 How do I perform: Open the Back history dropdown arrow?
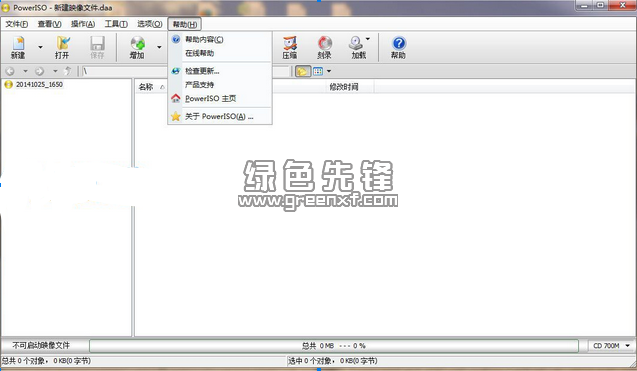click(x=25, y=71)
